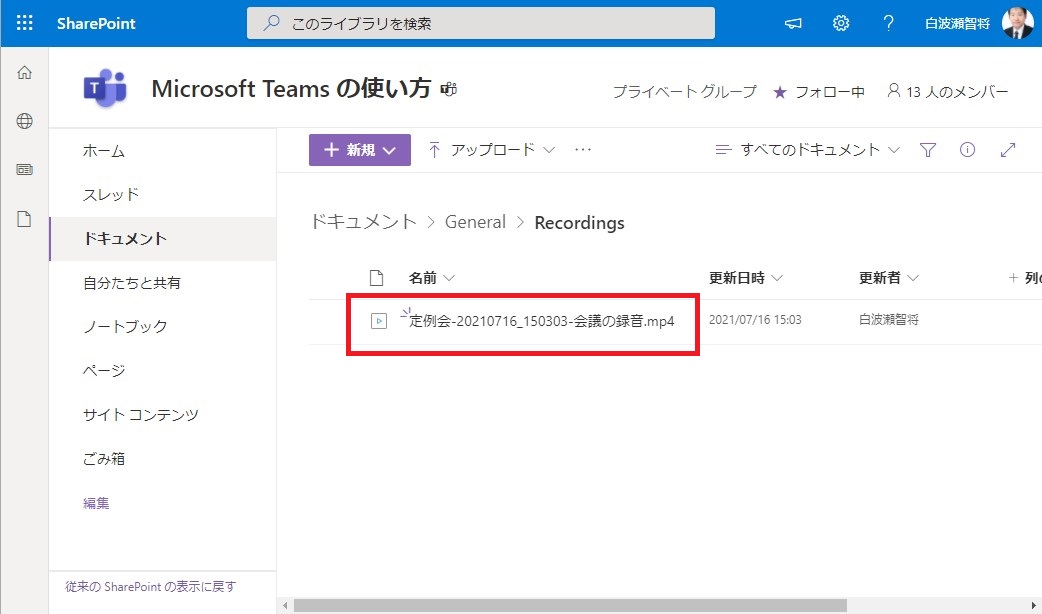
Task: Open the more commands ellipsis
Action: point(583,150)
